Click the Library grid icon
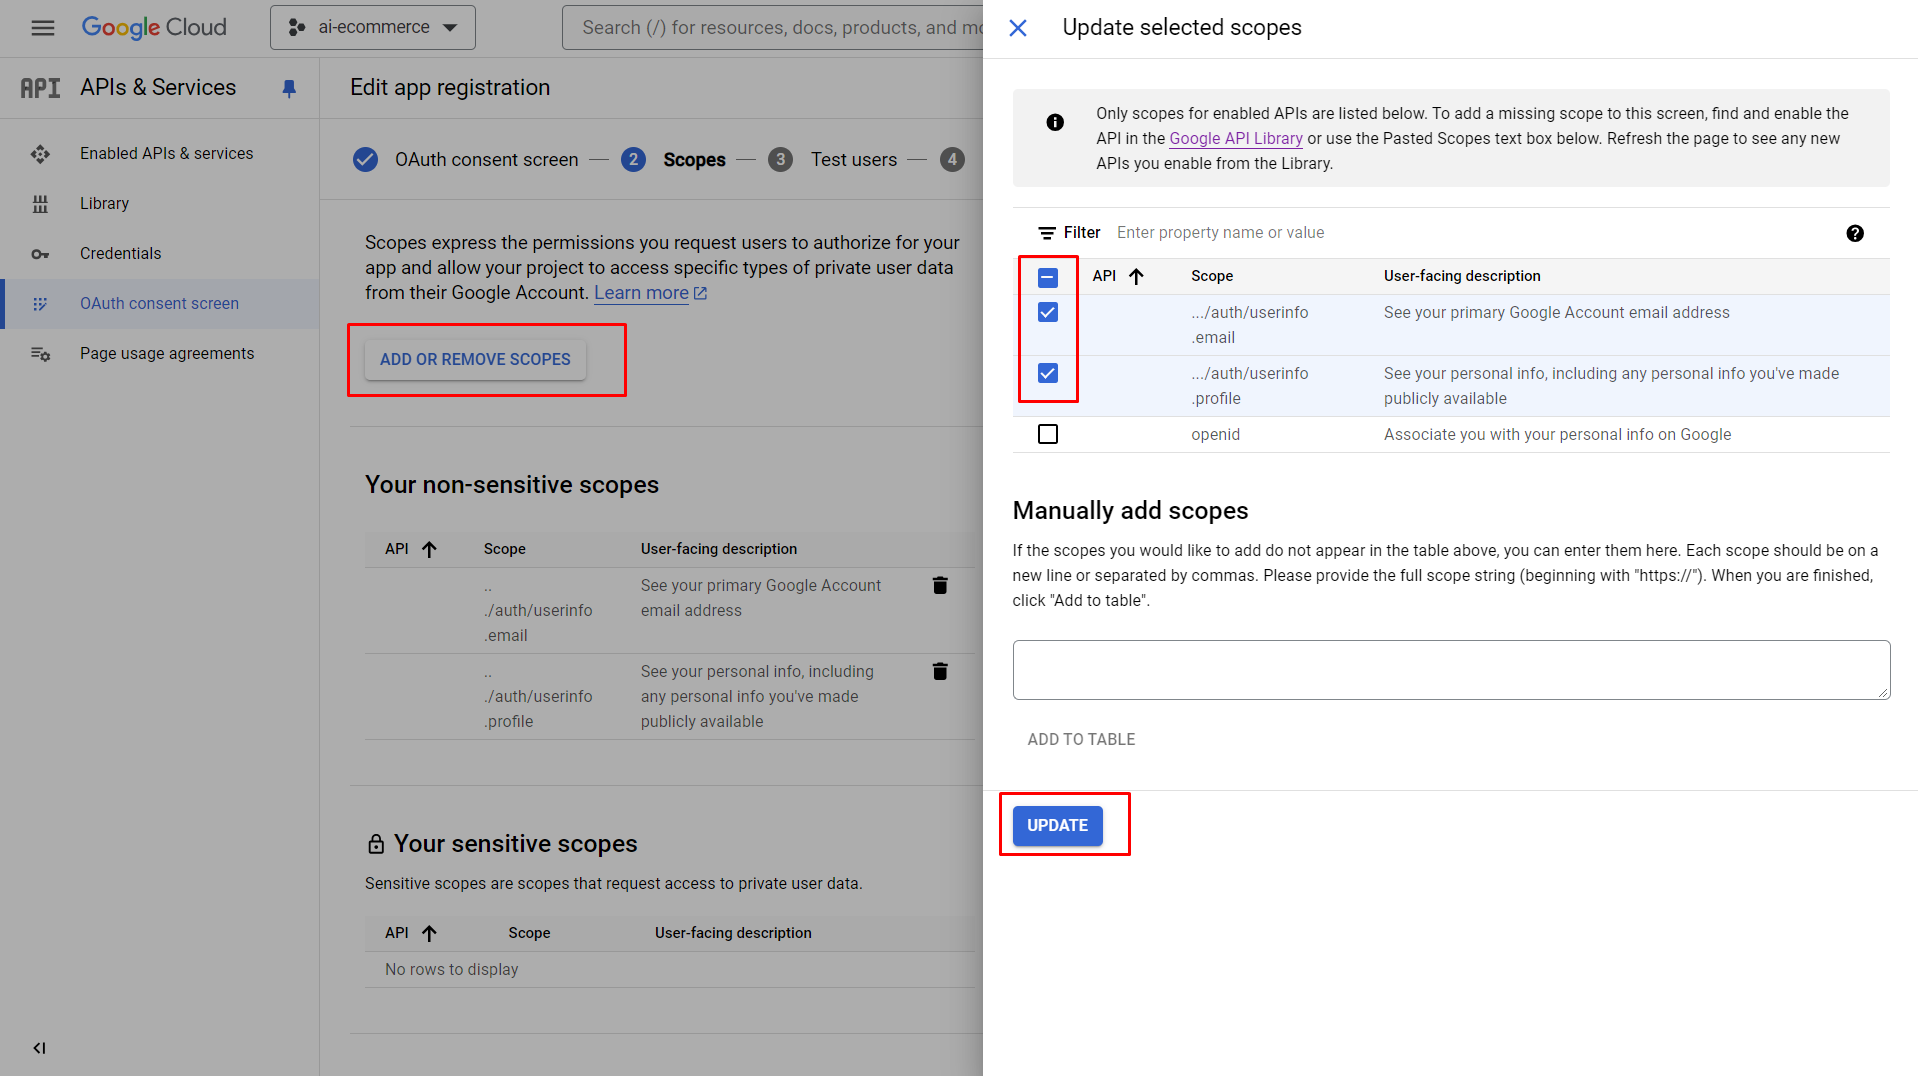Viewport: 1918px width, 1076px height. [x=40, y=204]
